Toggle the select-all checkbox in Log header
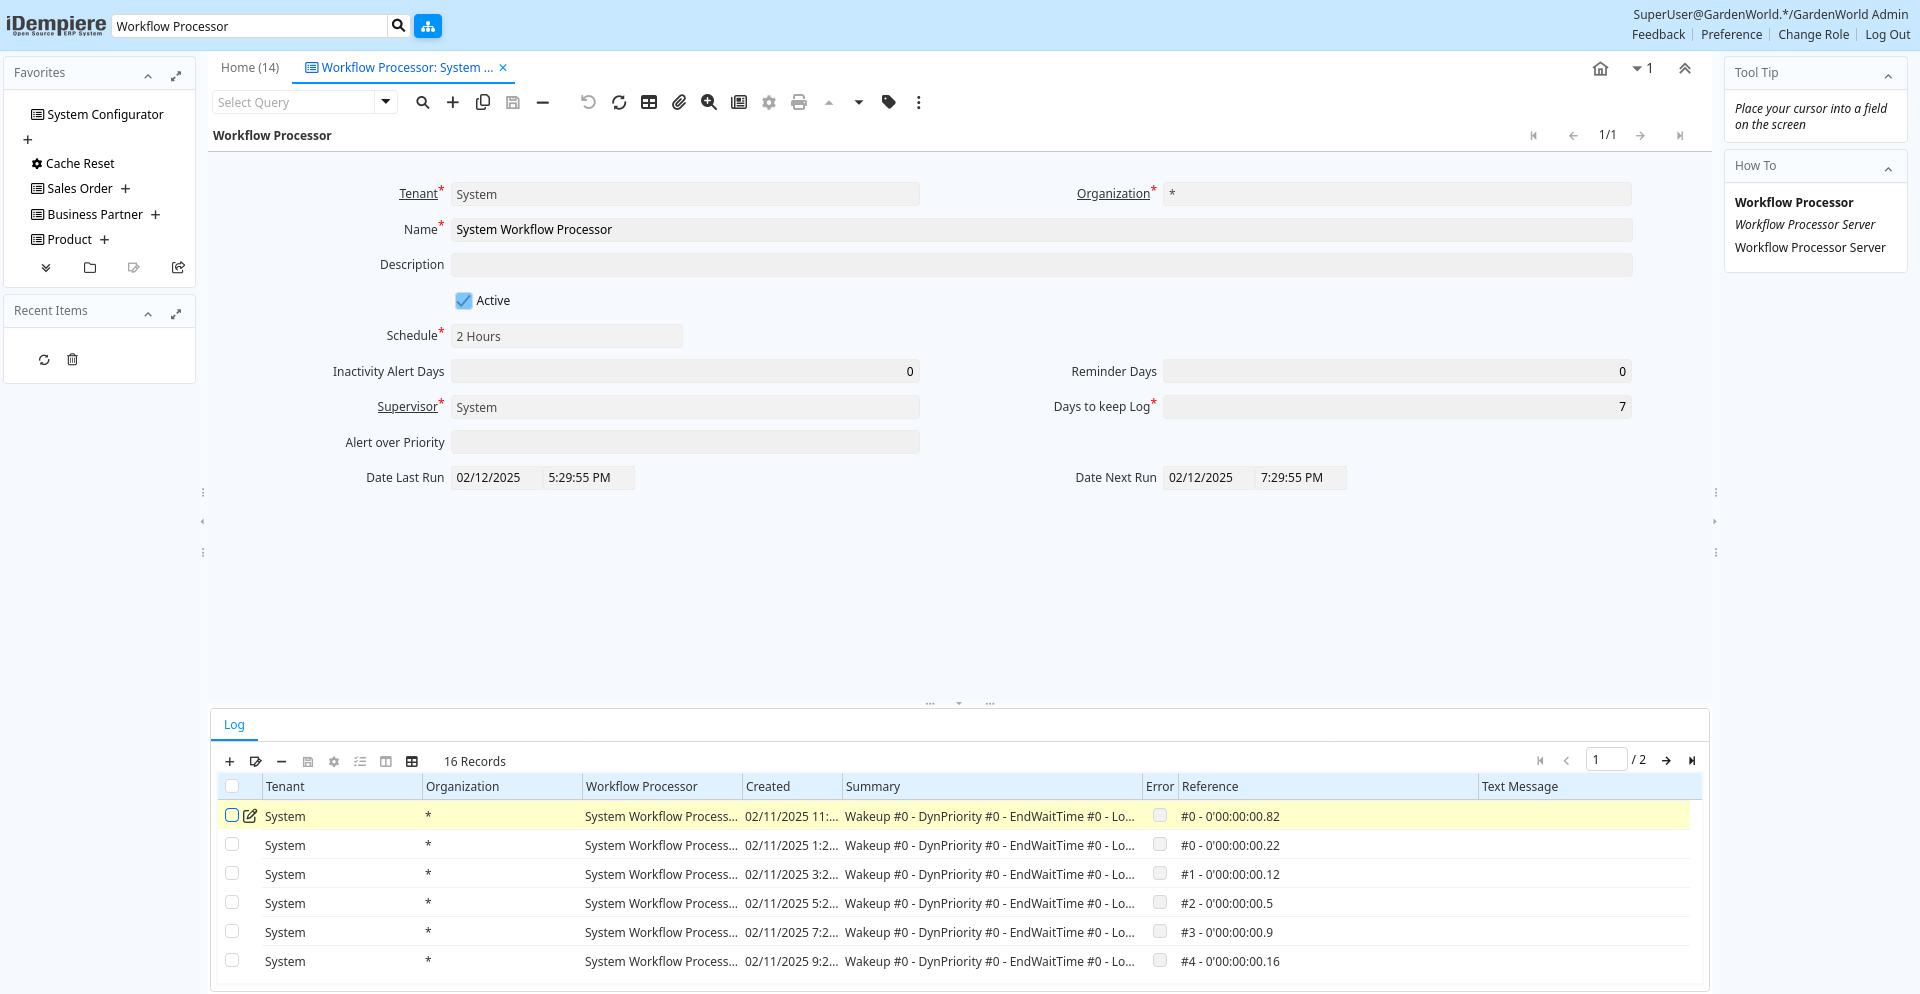The width and height of the screenshot is (1920, 994). 232,787
